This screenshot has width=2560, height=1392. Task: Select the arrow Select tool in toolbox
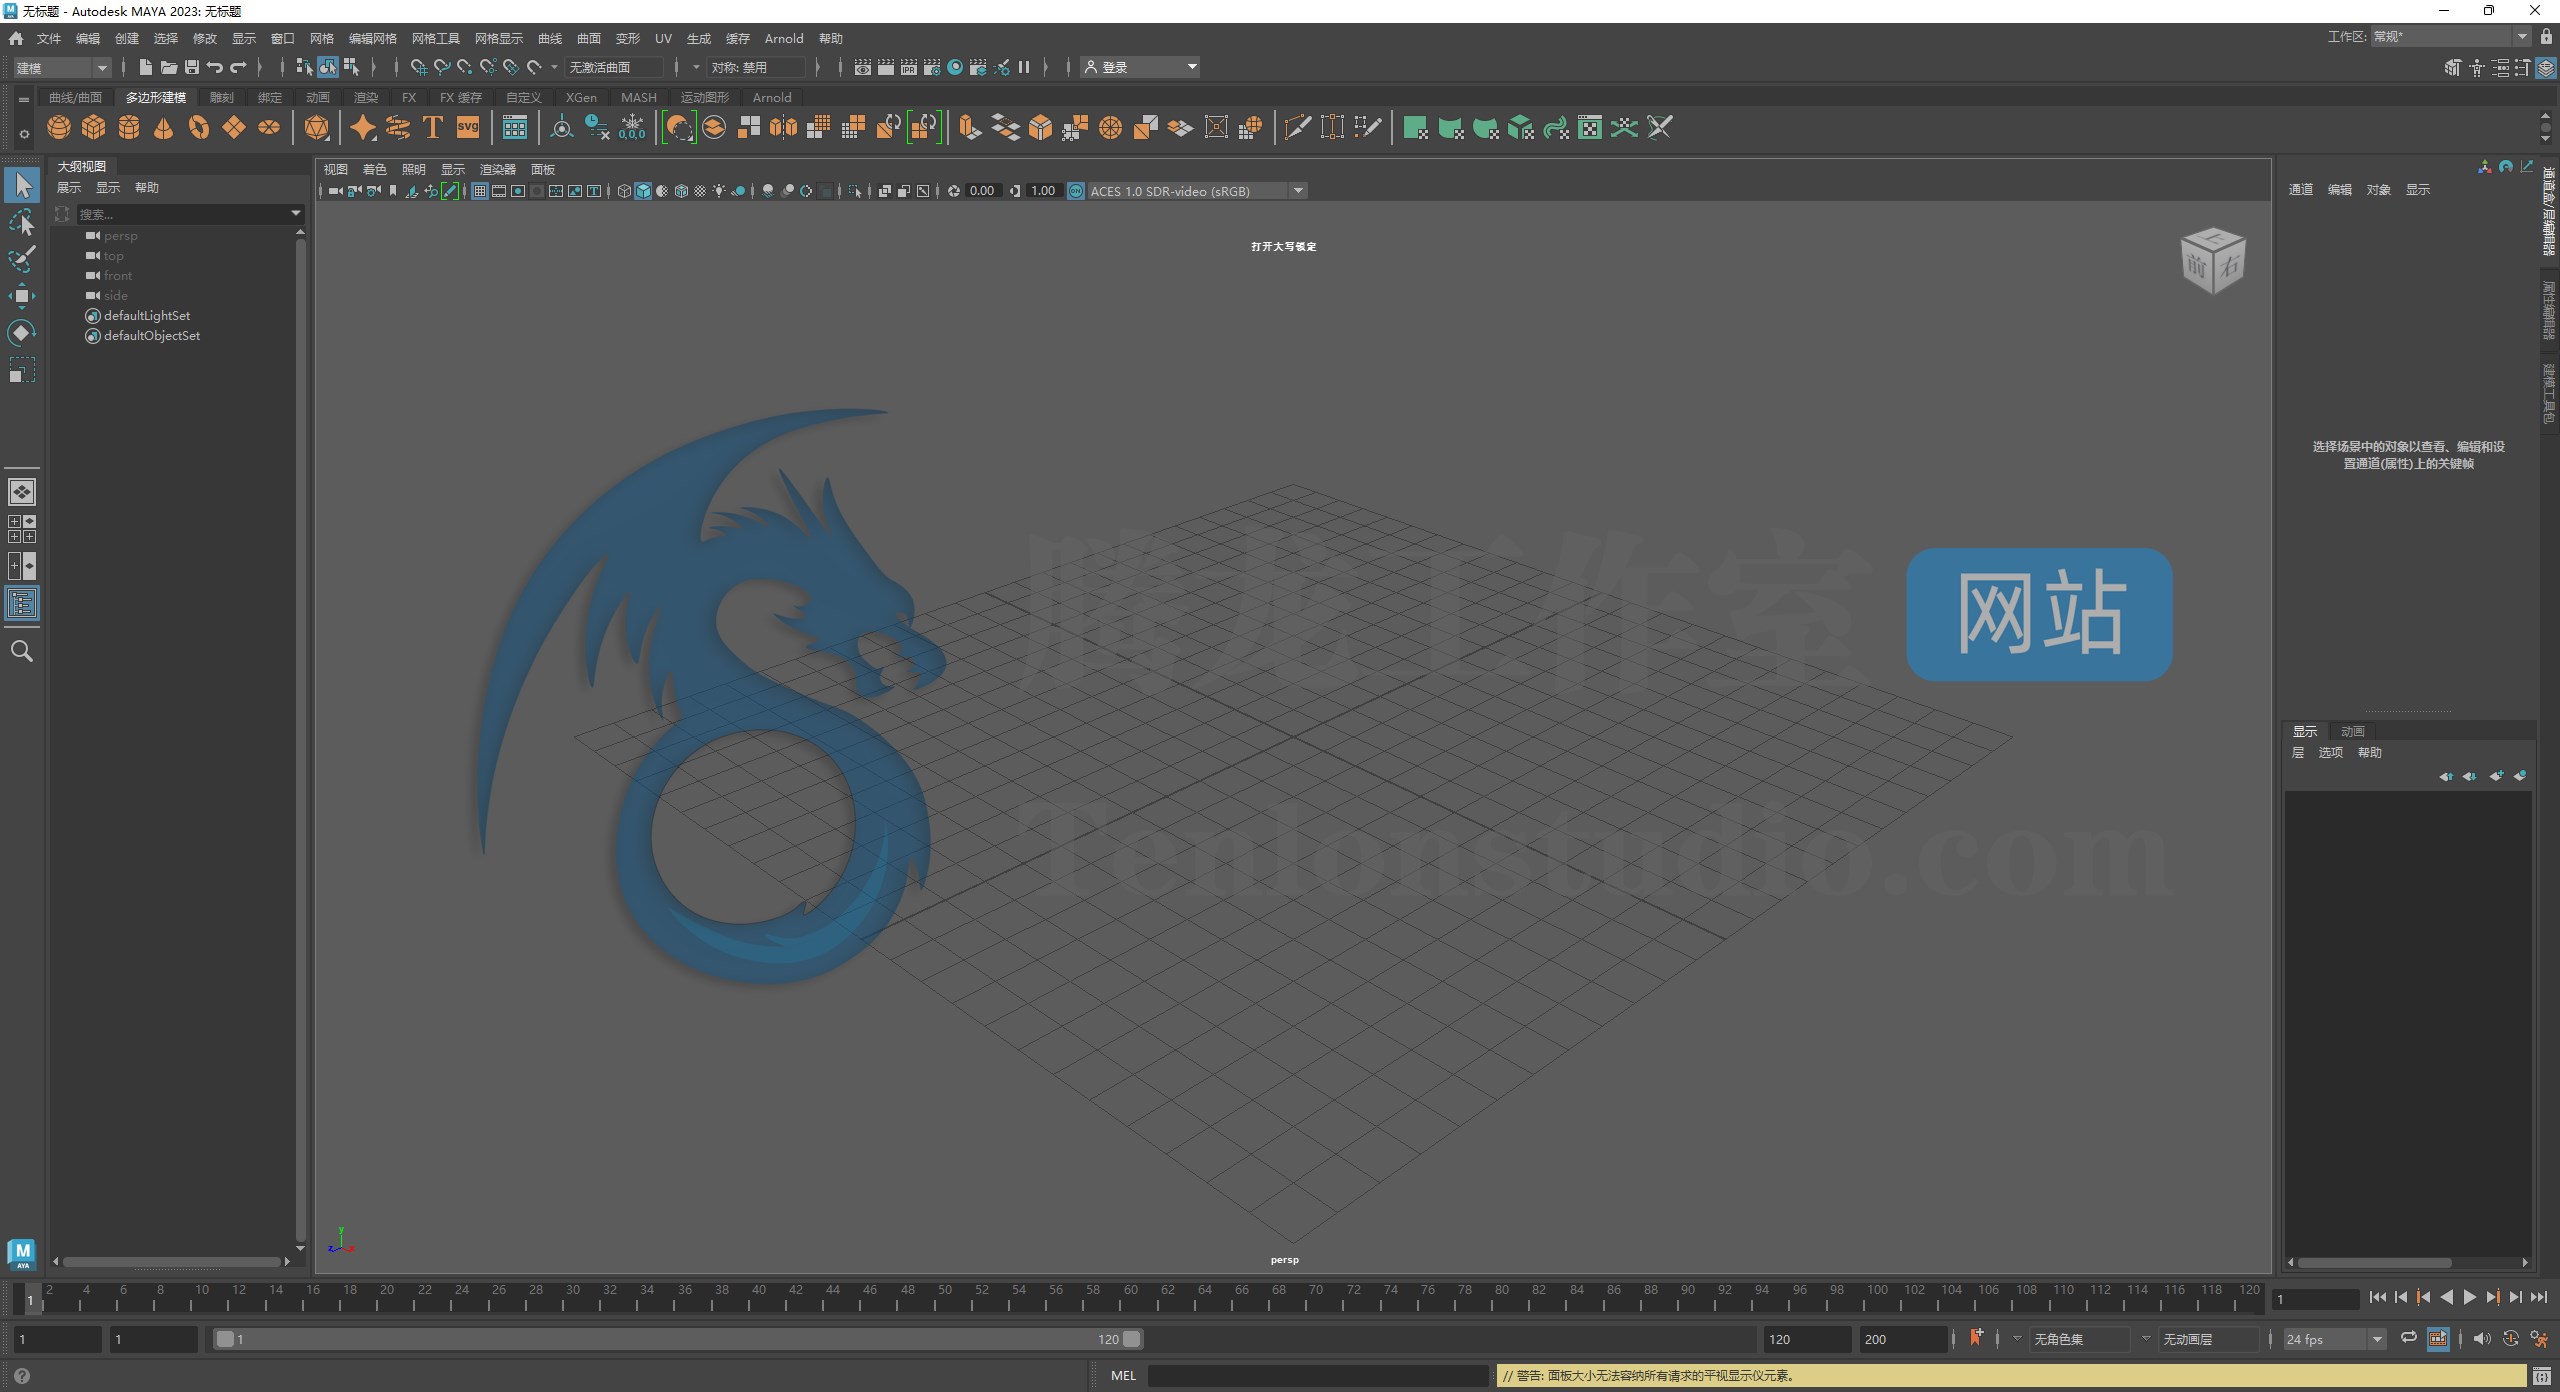[22, 185]
